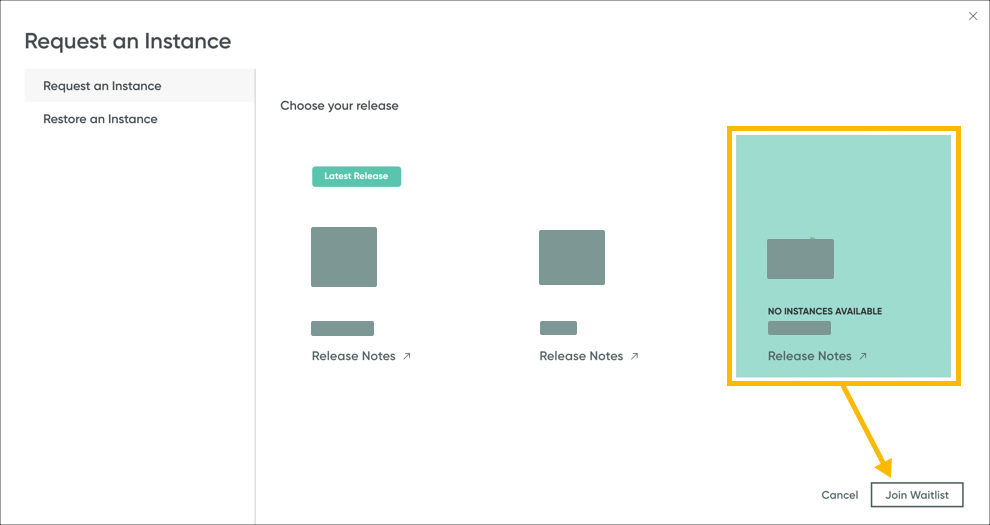Select the release thumbnail under Latest Release badge

point(344,257)
